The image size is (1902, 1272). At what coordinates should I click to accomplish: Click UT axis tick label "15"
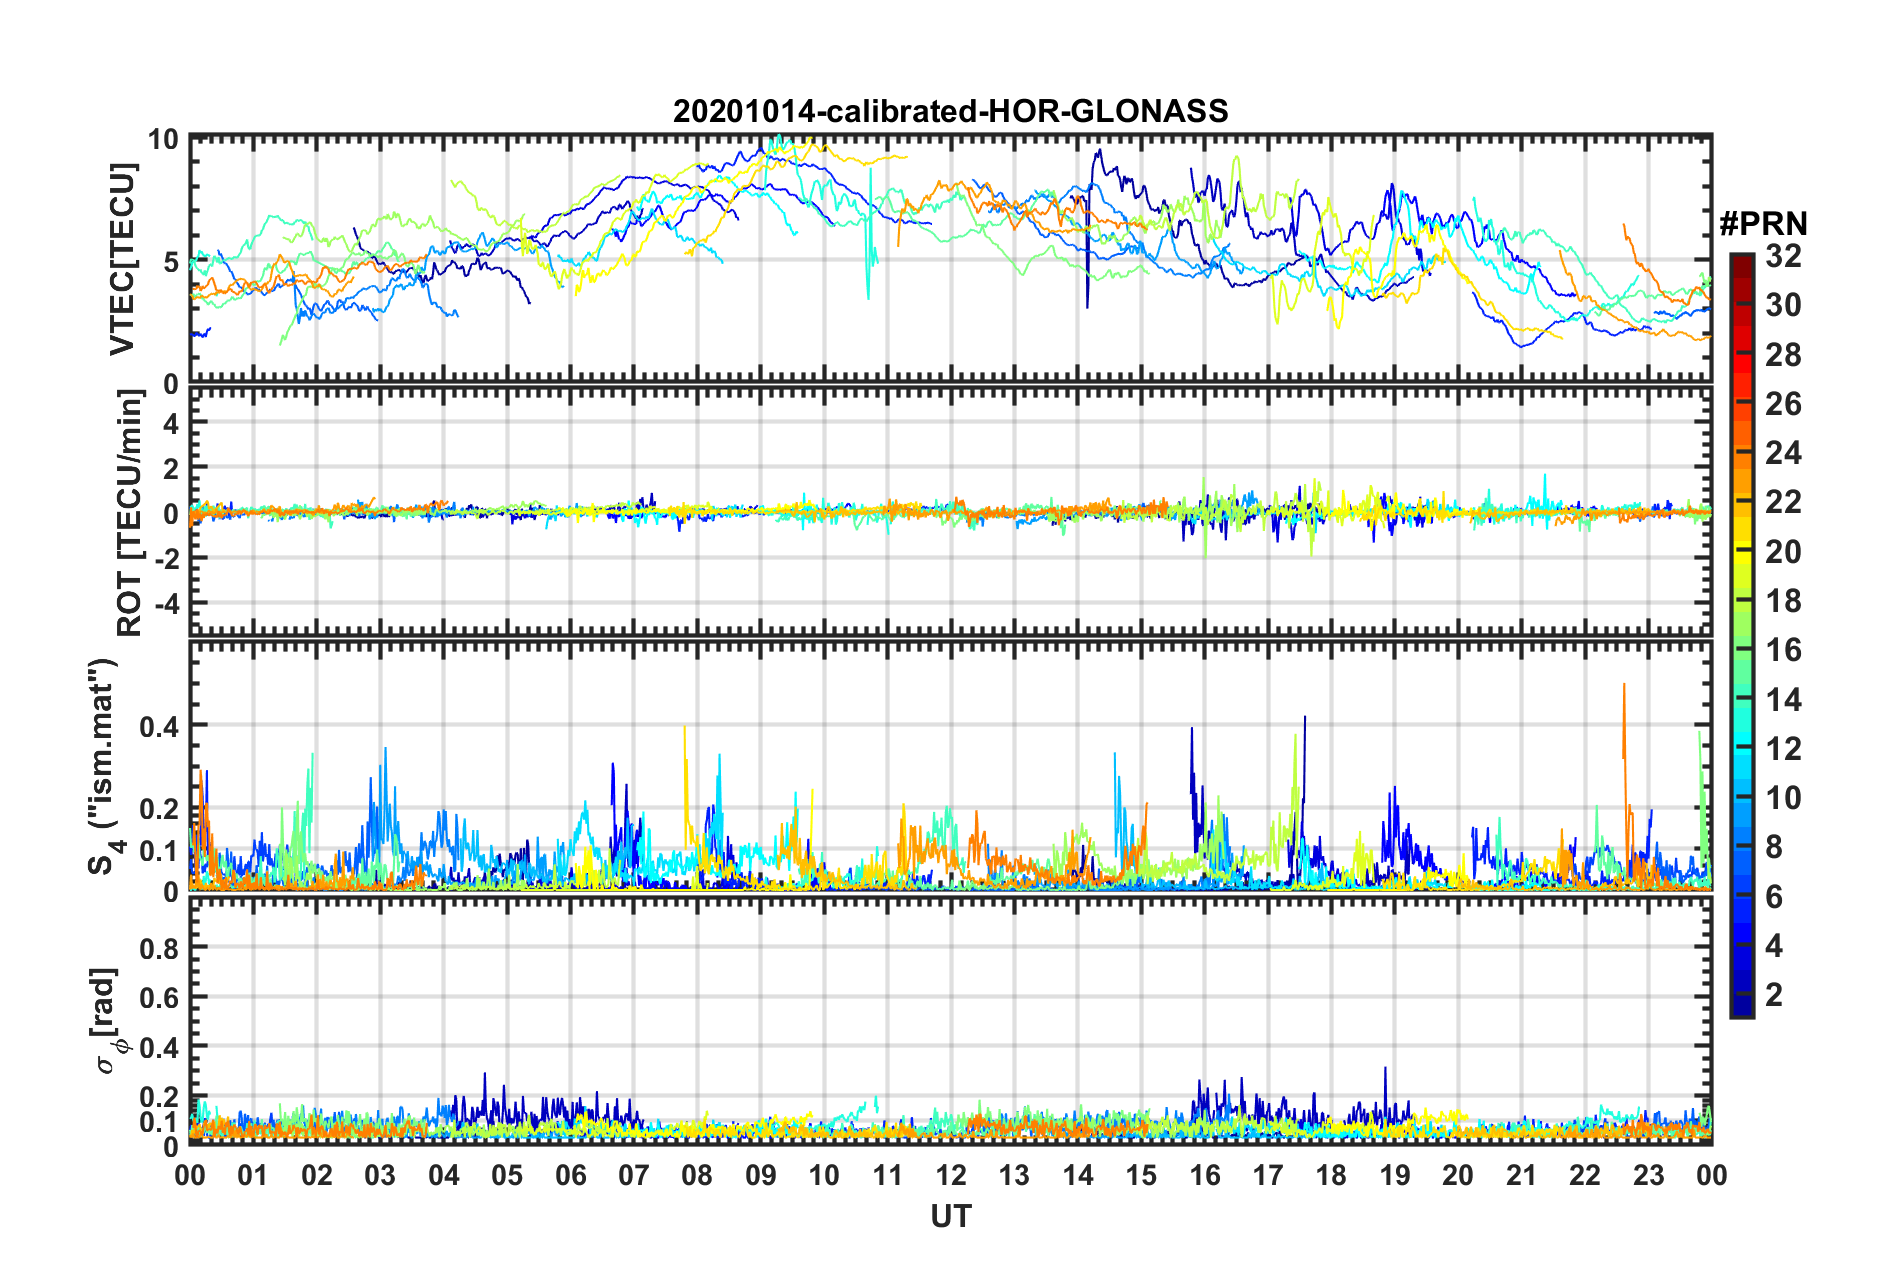(1141, 1175)
